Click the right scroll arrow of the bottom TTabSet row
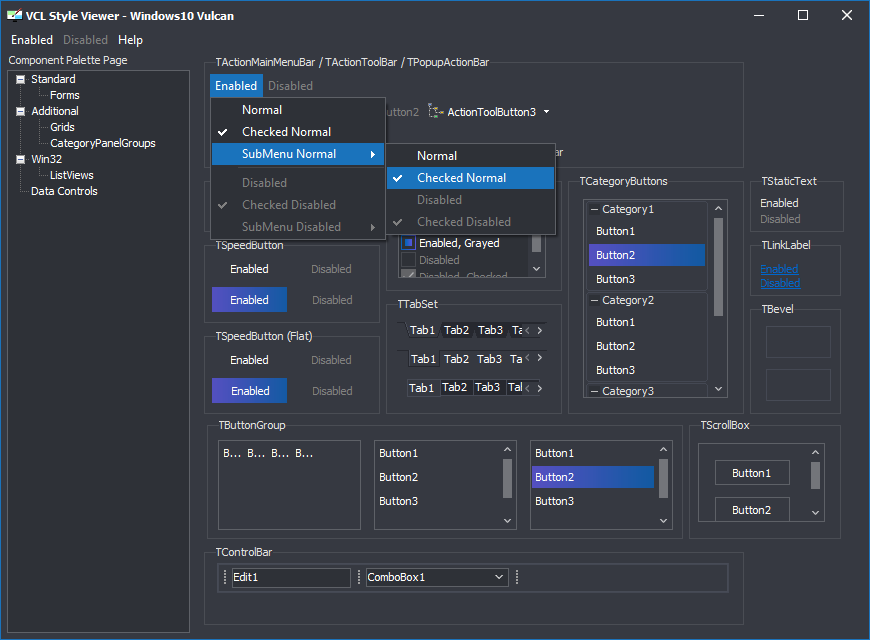870x640 pixels. tap(539, 388)
